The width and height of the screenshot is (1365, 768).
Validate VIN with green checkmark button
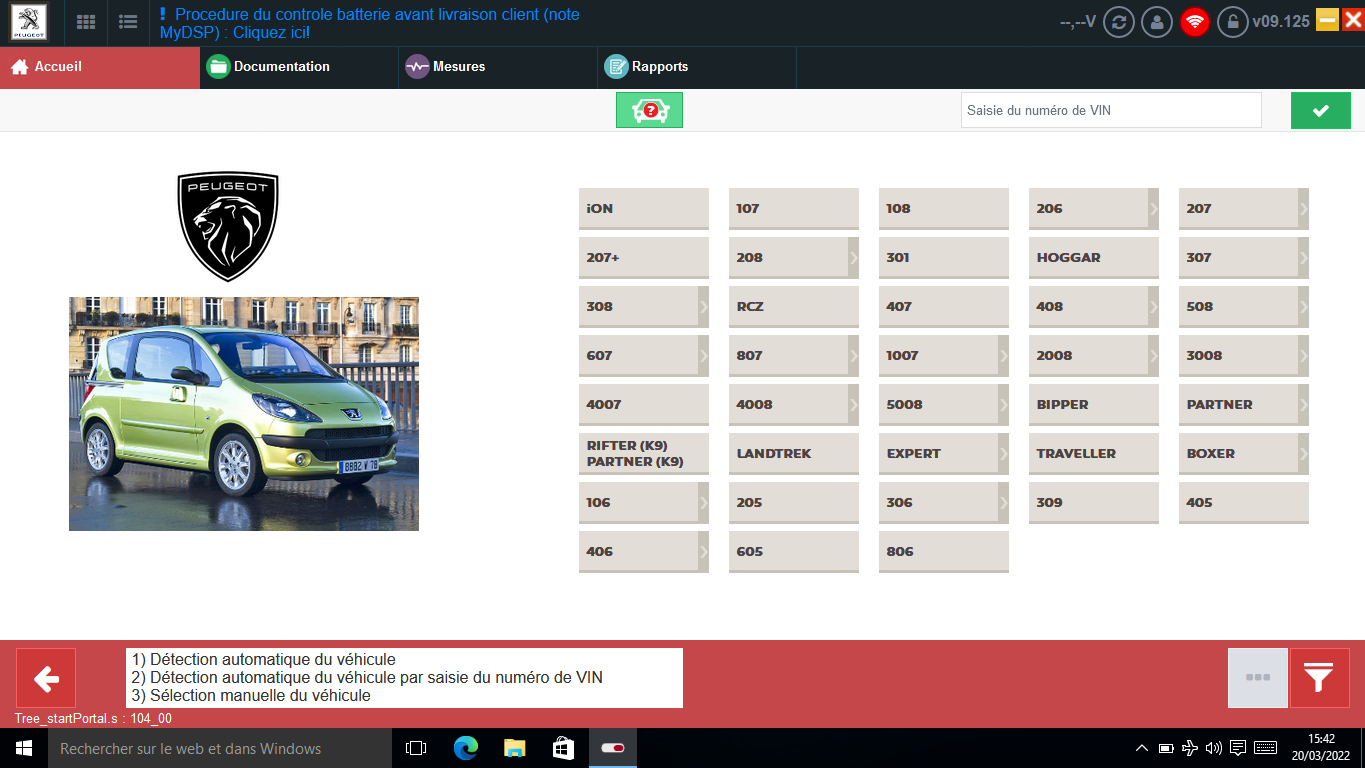pyautogui.click(x=1320, y=110)
